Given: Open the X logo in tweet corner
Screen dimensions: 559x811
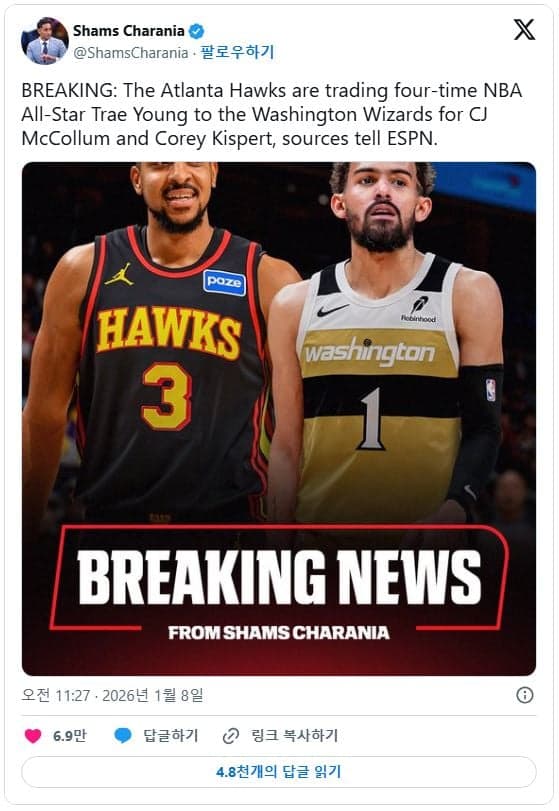Looking at the screenshot, I should point(524,29).
